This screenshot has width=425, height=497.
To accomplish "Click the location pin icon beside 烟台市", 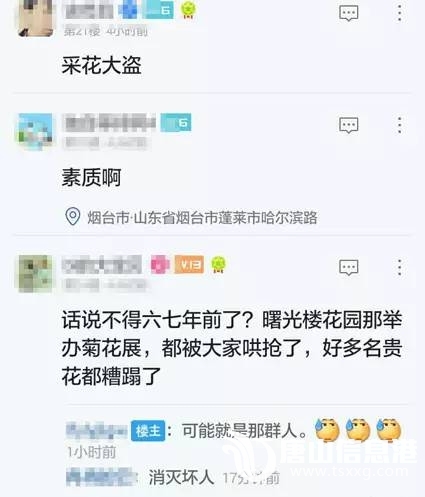I will point(72,216).
